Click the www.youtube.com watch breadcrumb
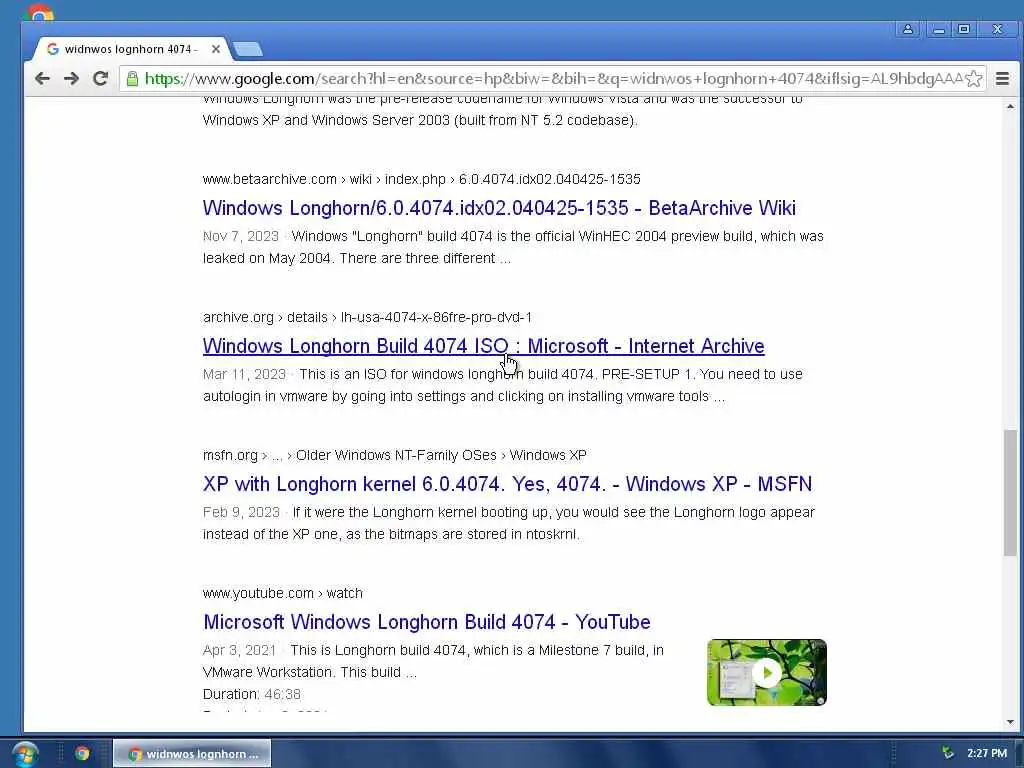Viewport: 1024px width, 768px height. point(282,593)
